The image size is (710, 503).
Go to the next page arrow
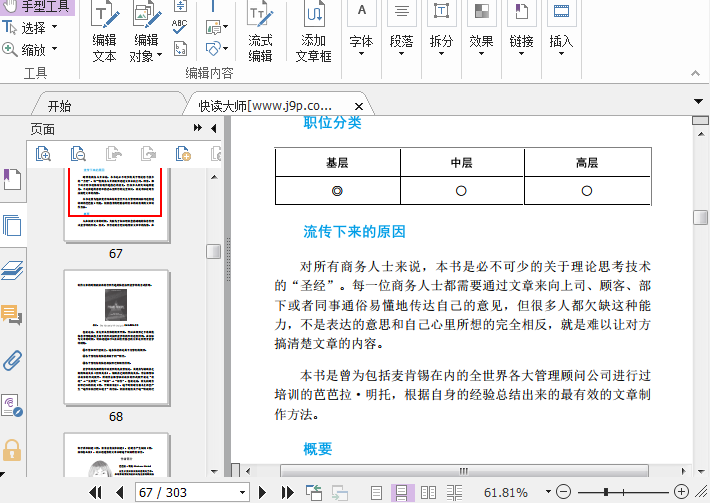coord(263,492)
